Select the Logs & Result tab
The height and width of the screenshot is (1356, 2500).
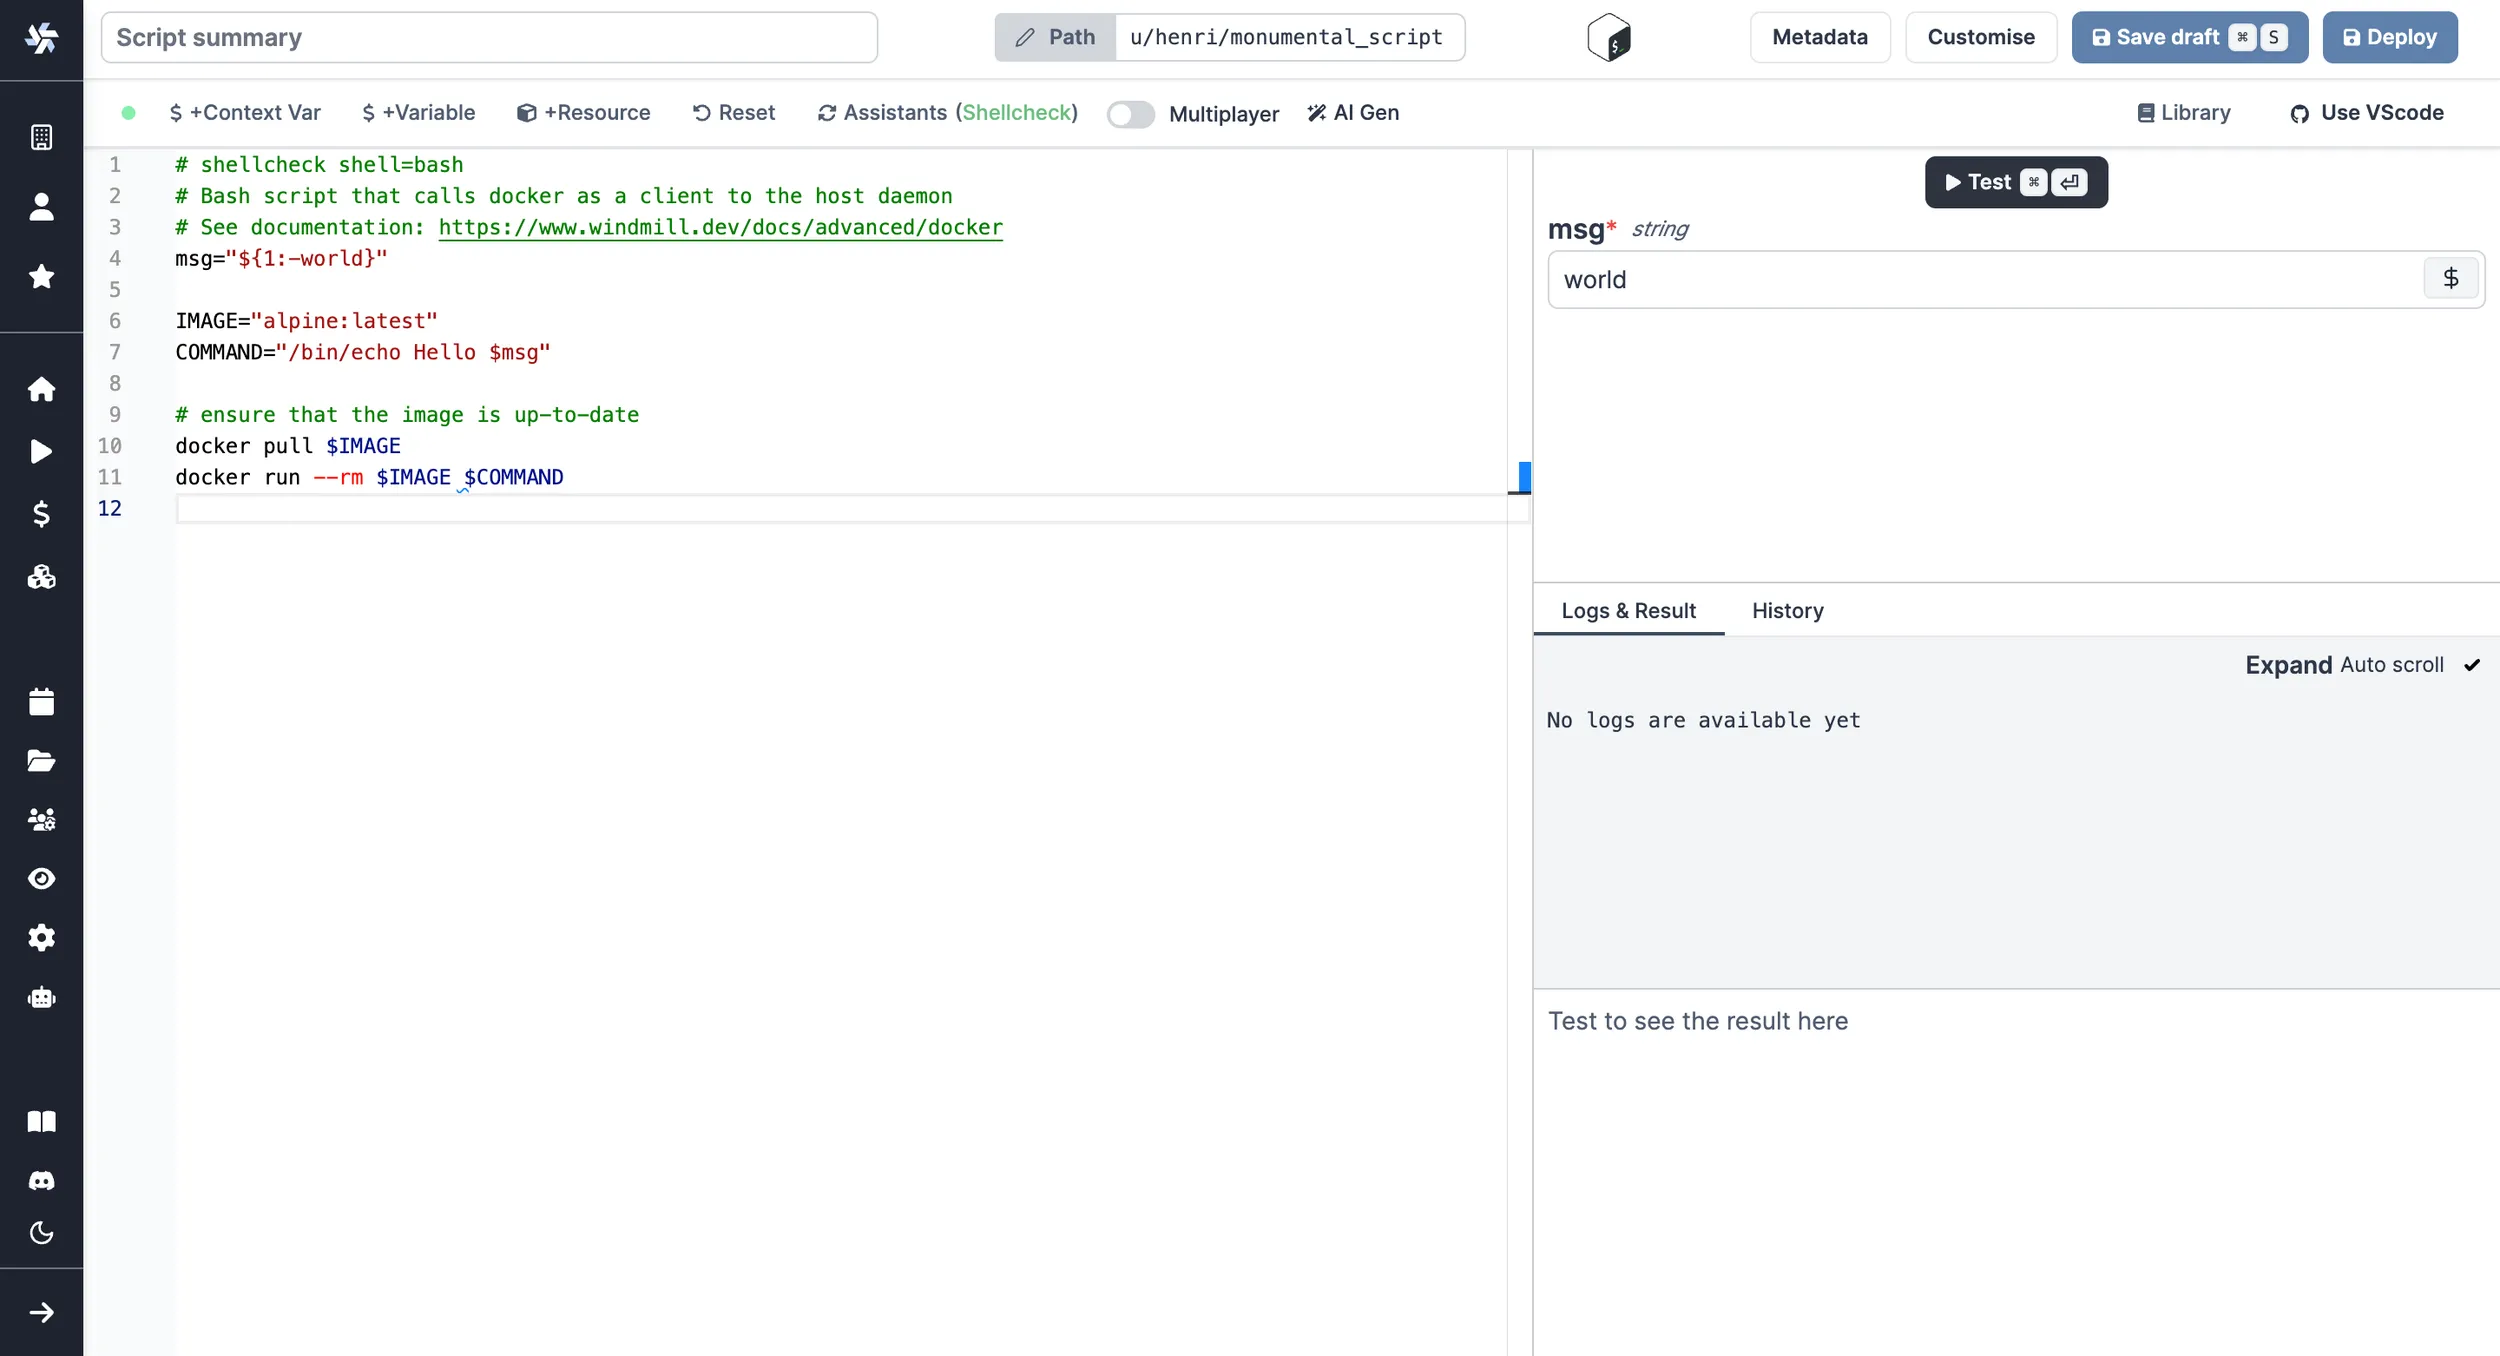coord(1628,611)
